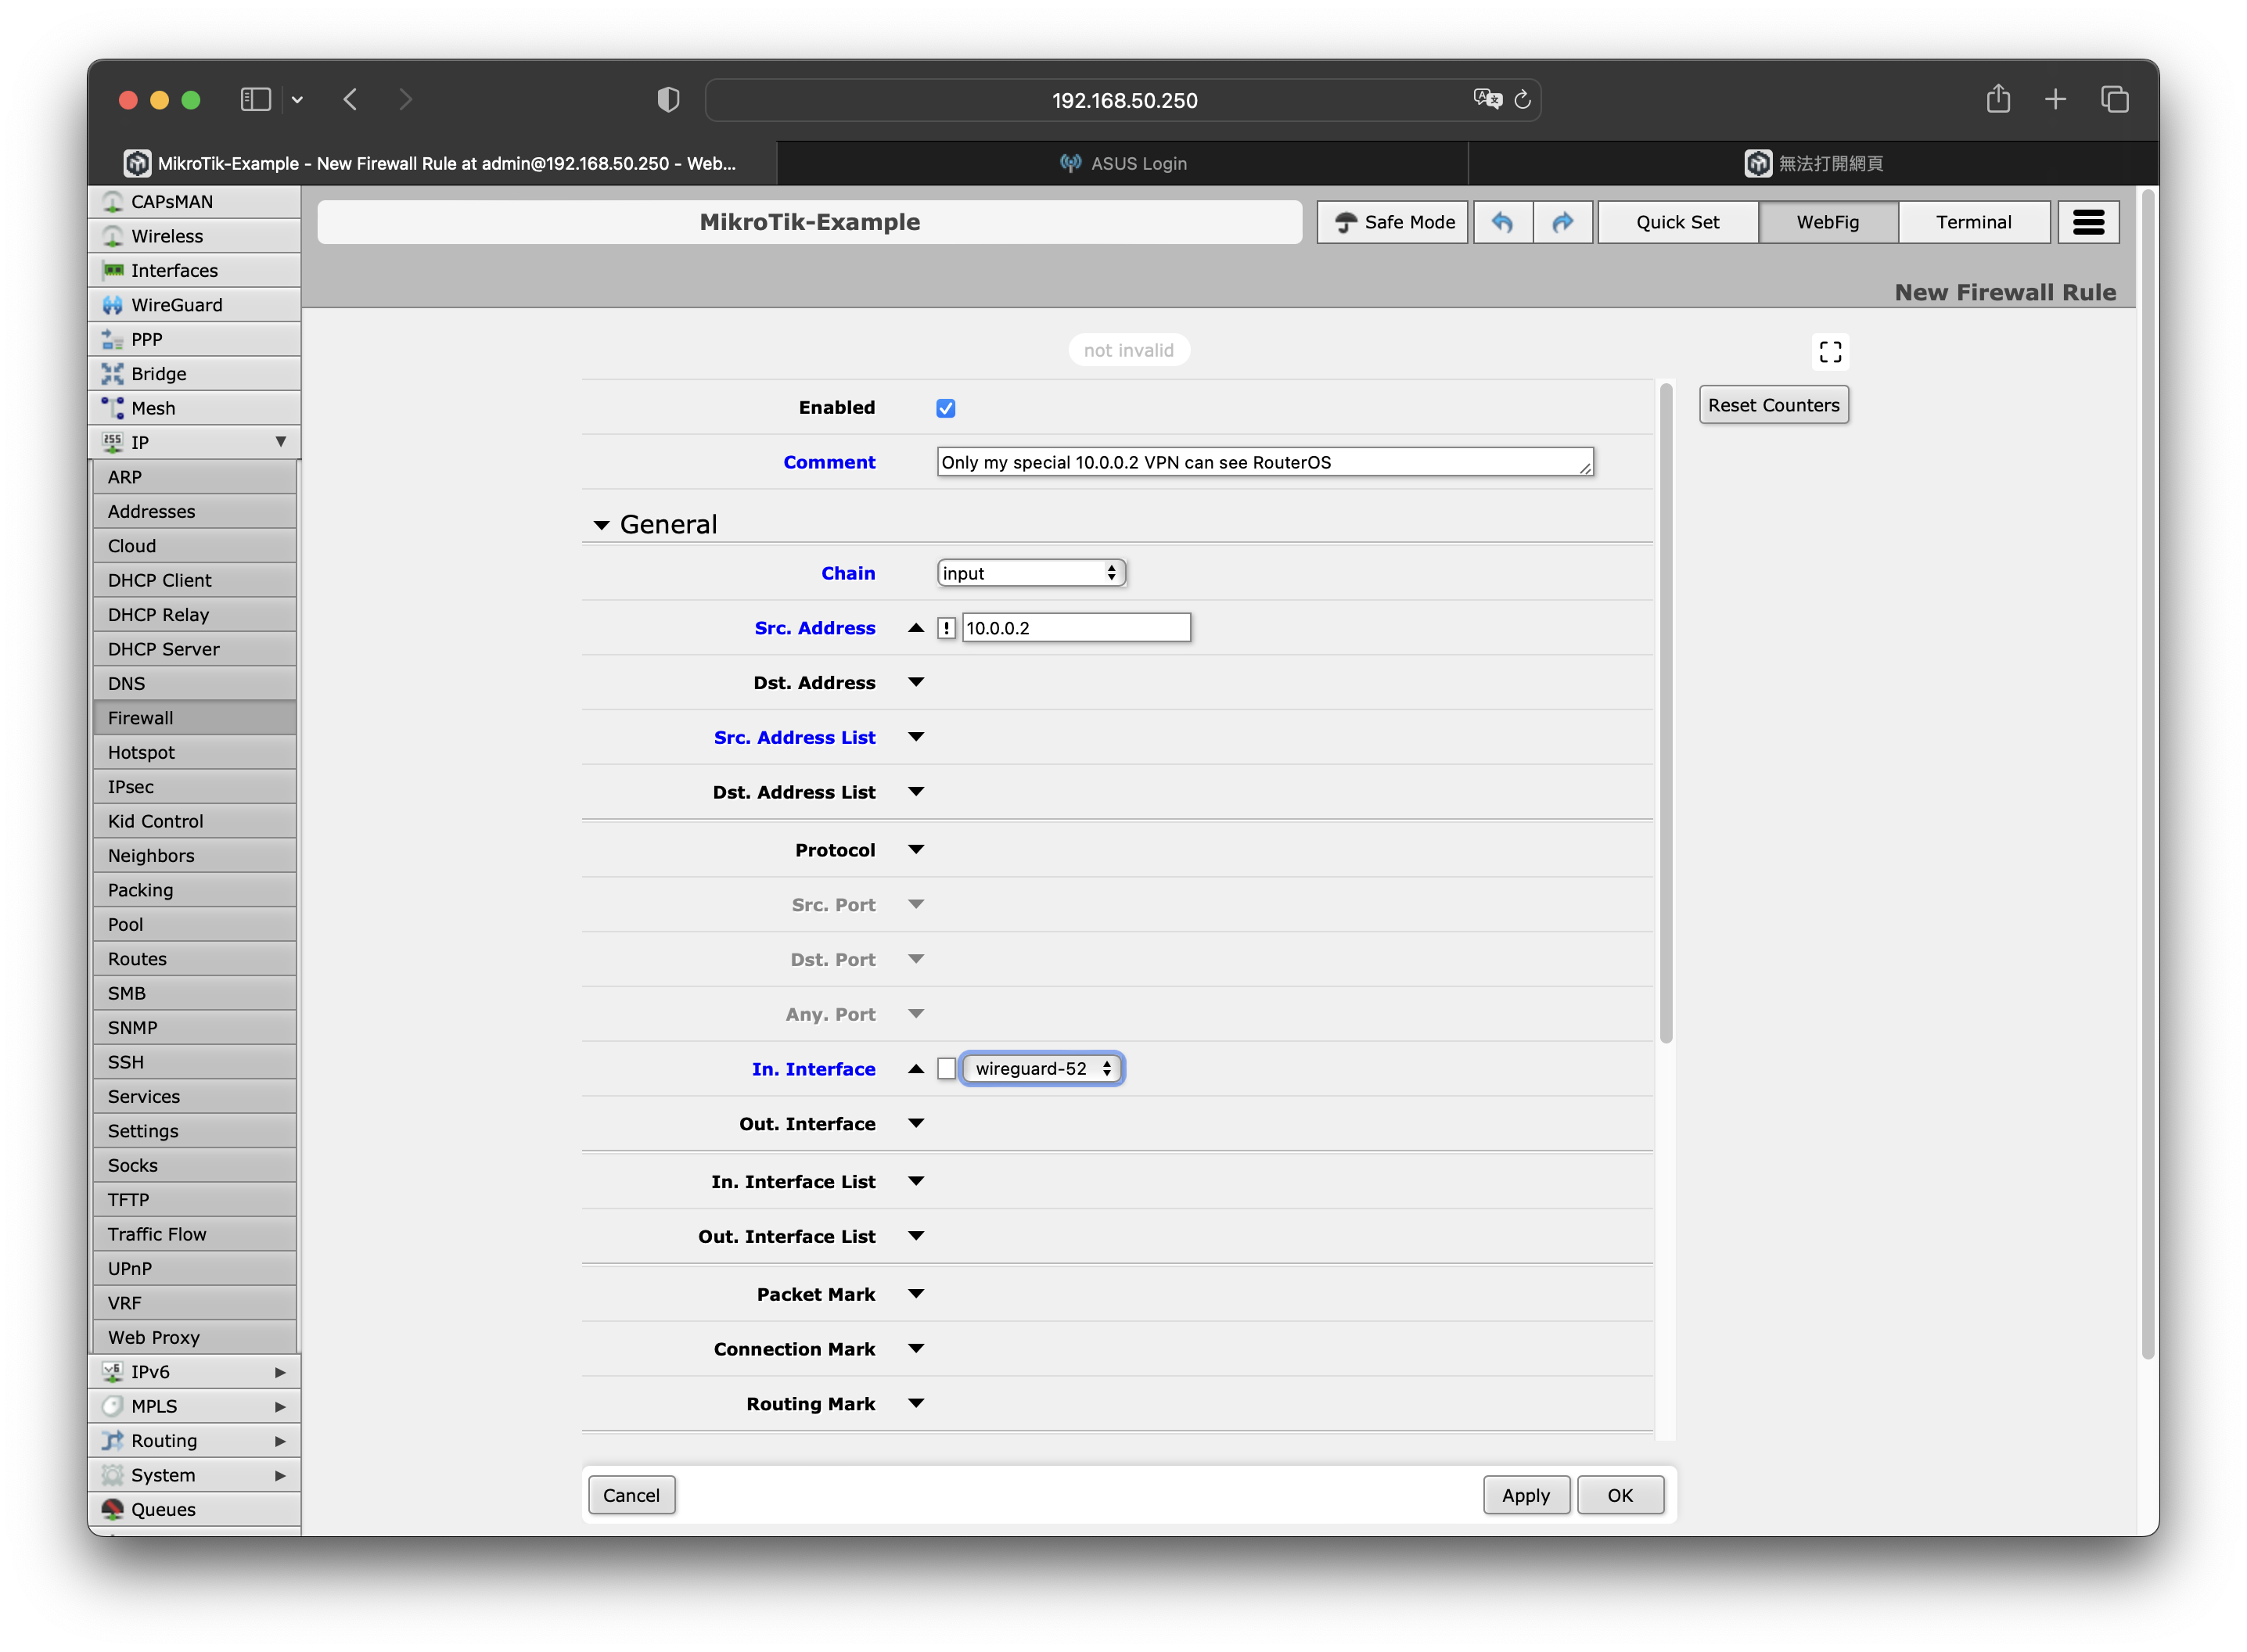Toggle the In. Interface invert checkbox

[x=946, y=1069]
